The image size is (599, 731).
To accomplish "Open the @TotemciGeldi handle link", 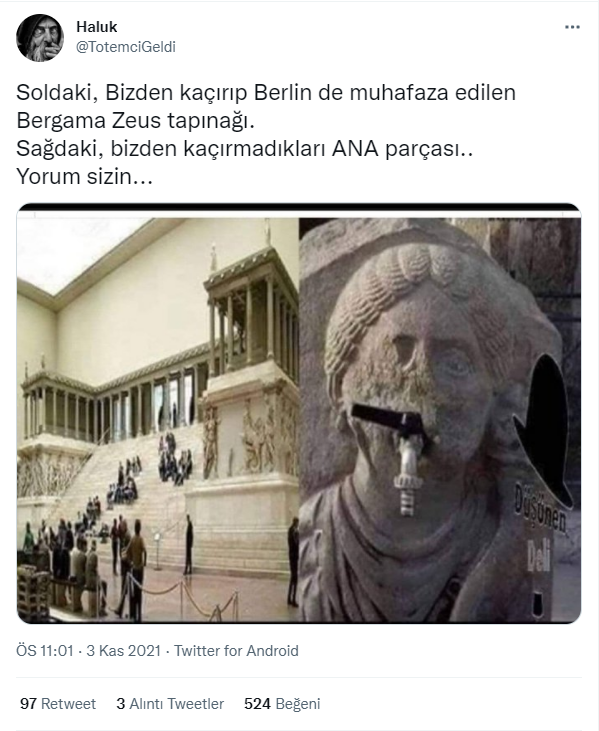I will tap(126, 47).
